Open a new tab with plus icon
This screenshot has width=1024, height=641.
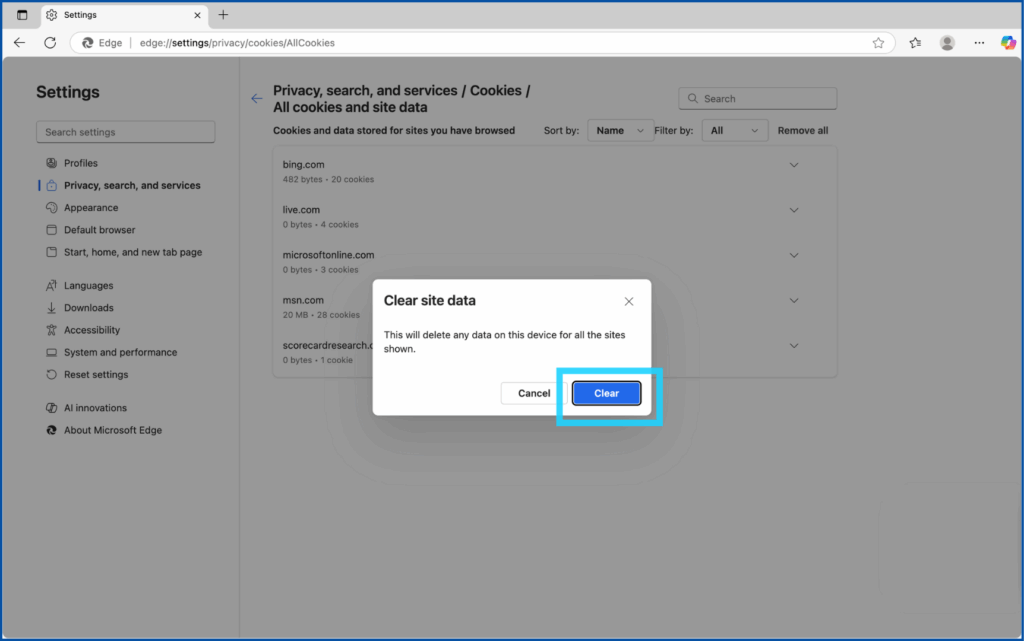click(x=223, y=15)
